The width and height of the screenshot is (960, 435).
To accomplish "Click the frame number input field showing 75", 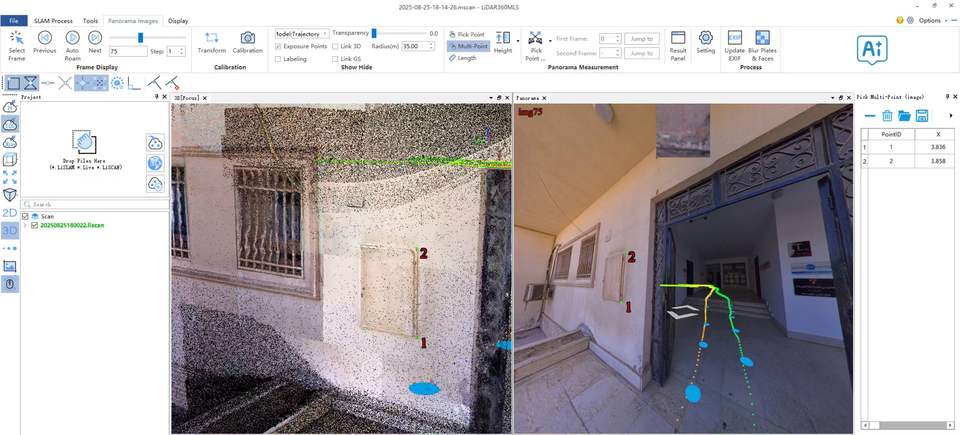I will tap(129, 51).
